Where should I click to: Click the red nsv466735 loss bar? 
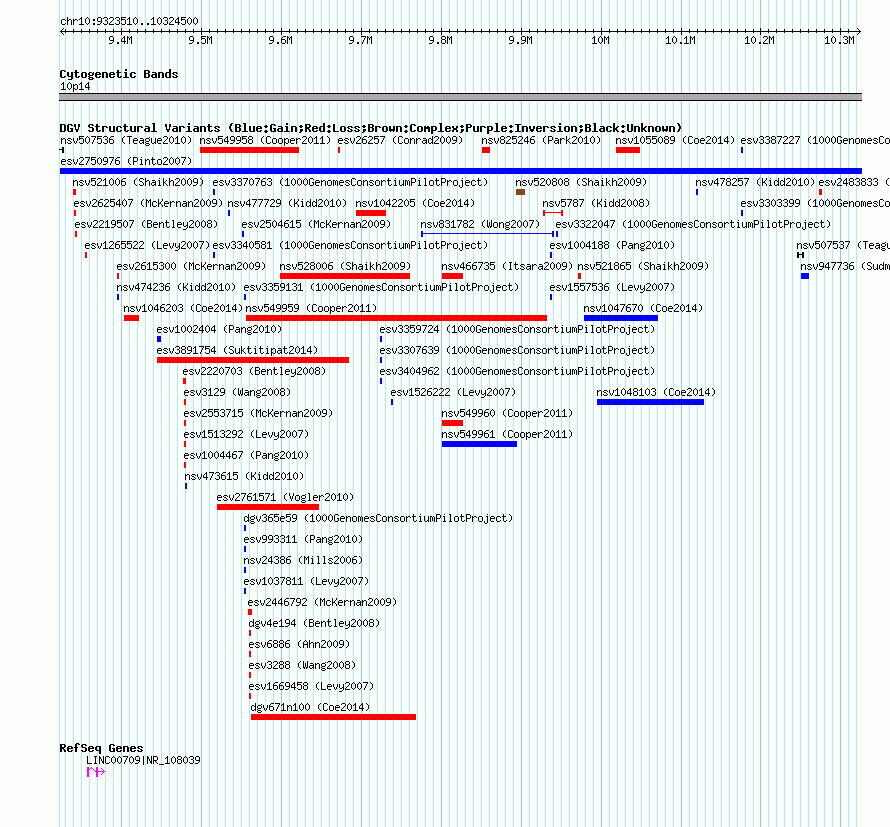452,276
